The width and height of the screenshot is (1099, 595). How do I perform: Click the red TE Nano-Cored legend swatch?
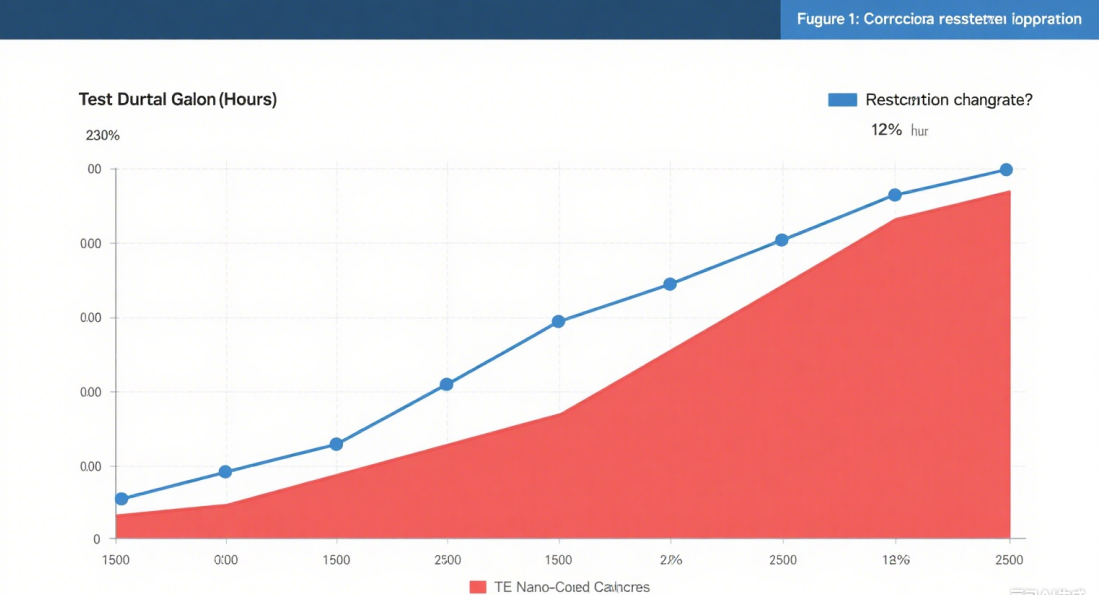pos(477,587)
